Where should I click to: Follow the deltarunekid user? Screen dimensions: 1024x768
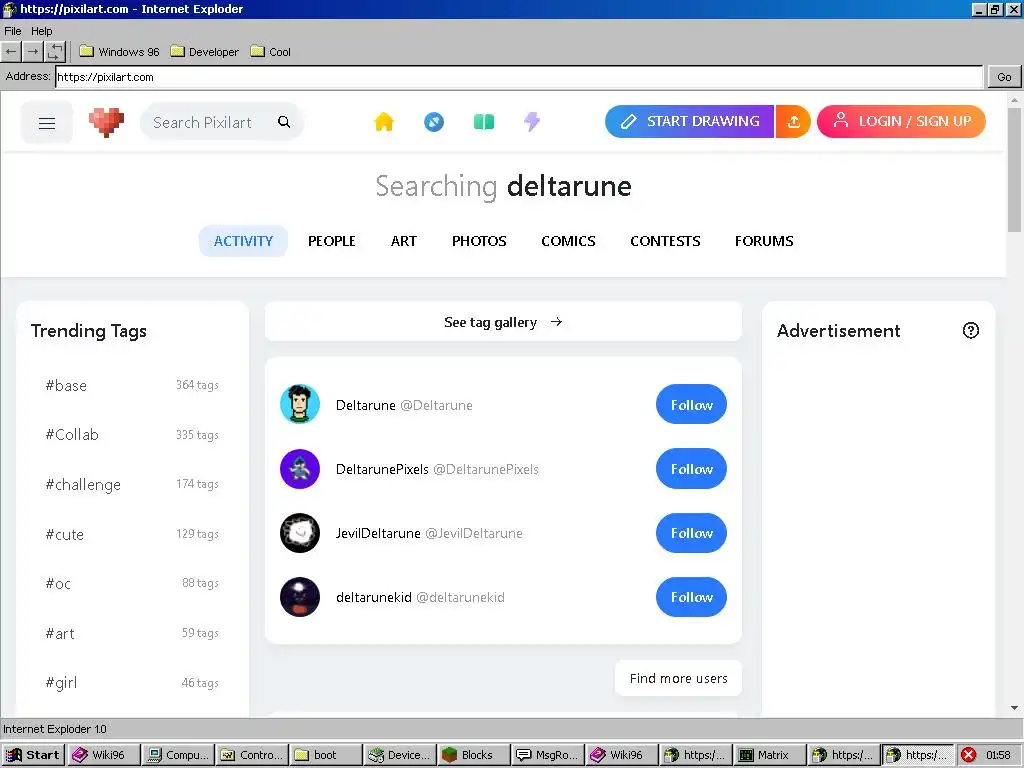[x=691, y=597]
